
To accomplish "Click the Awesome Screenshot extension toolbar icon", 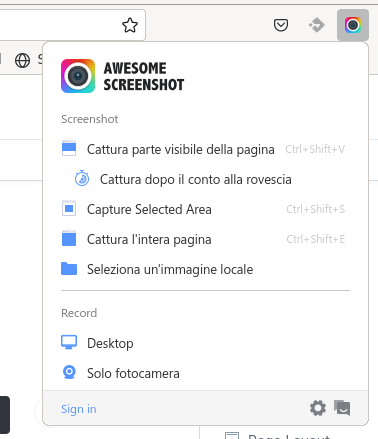I will point(353,25).
